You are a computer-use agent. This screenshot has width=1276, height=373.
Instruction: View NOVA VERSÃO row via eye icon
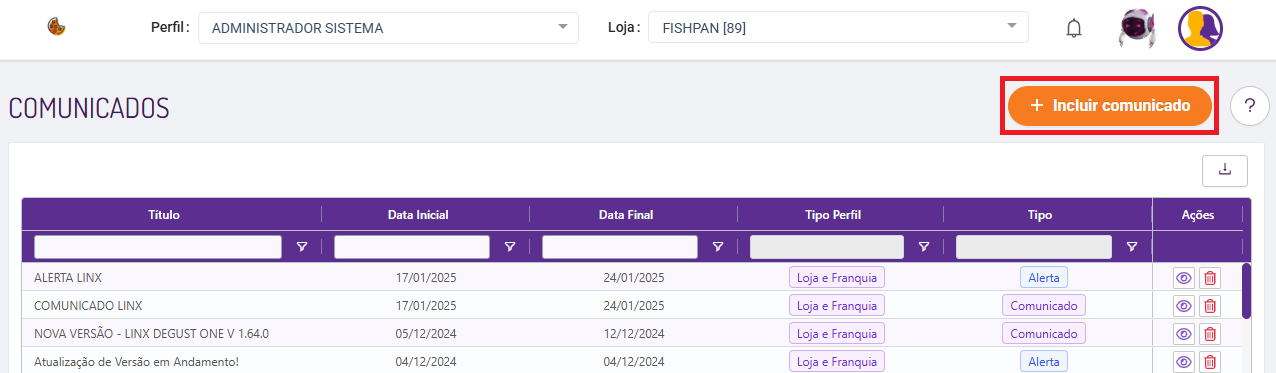tap(1184, 334)
